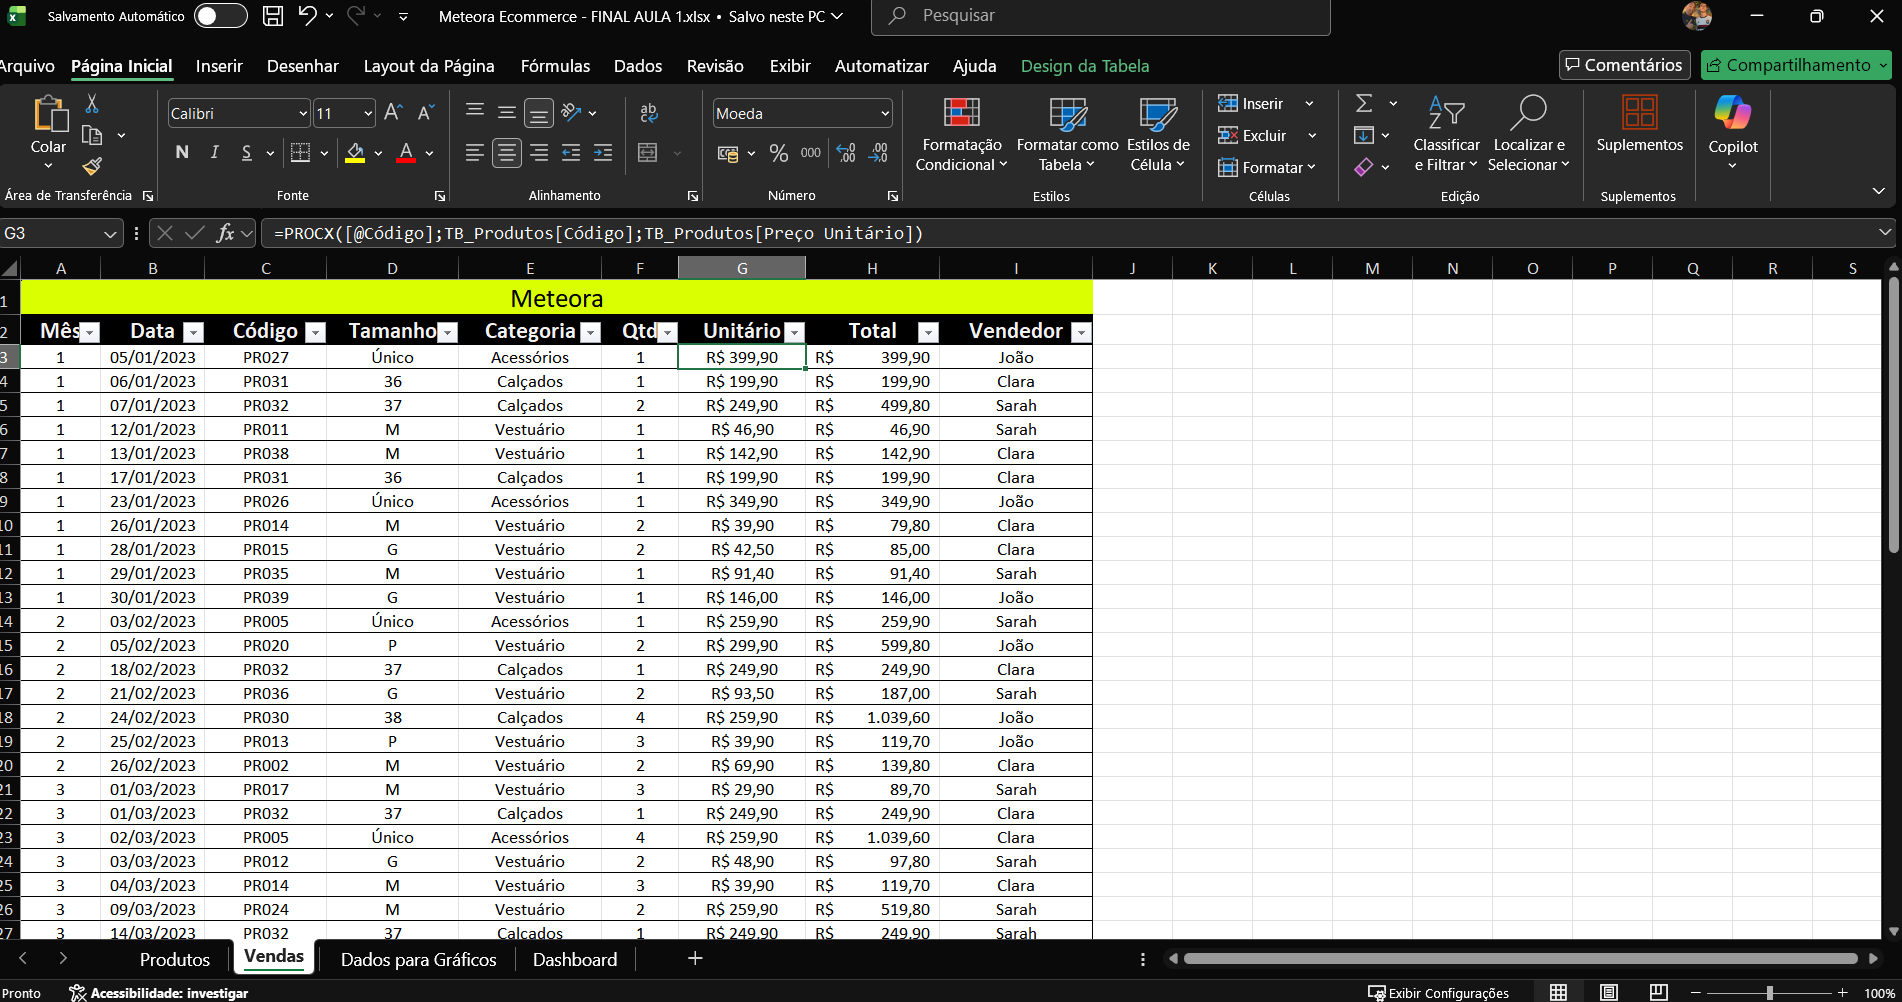1902x1002 pixels.
Task: Click the Increase Decimal icon
Action: 846,153
